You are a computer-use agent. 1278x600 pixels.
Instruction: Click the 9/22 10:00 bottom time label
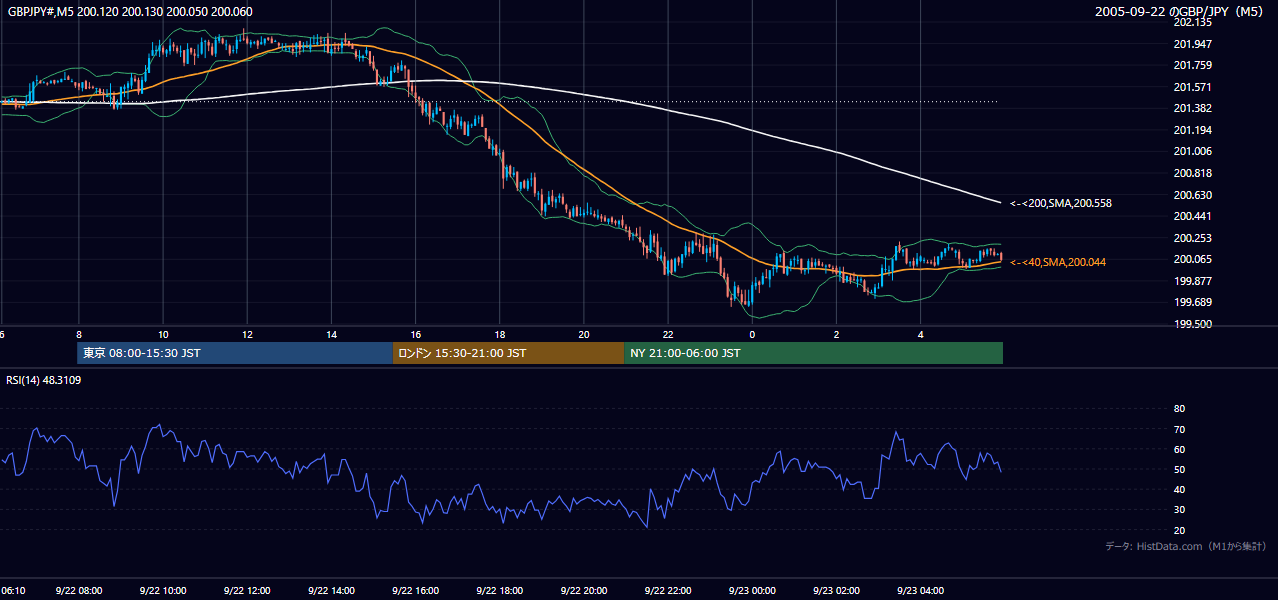163,591
